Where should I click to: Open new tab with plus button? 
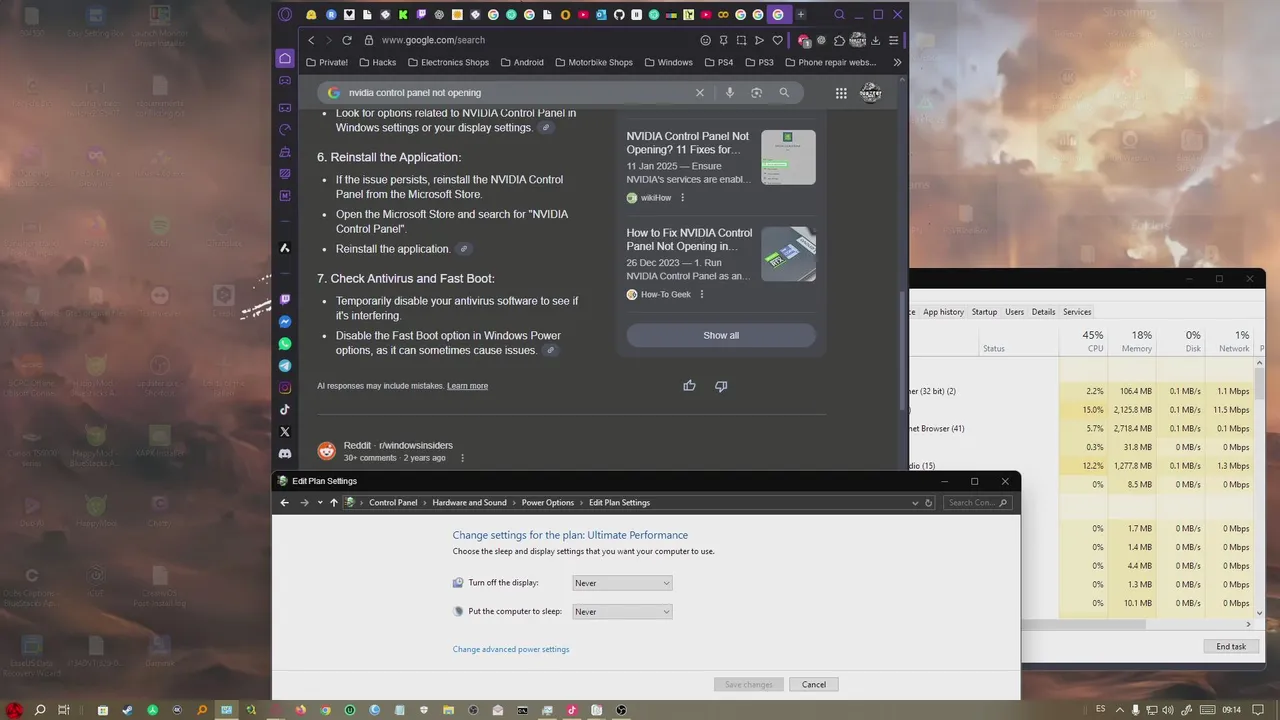(800, 15)
